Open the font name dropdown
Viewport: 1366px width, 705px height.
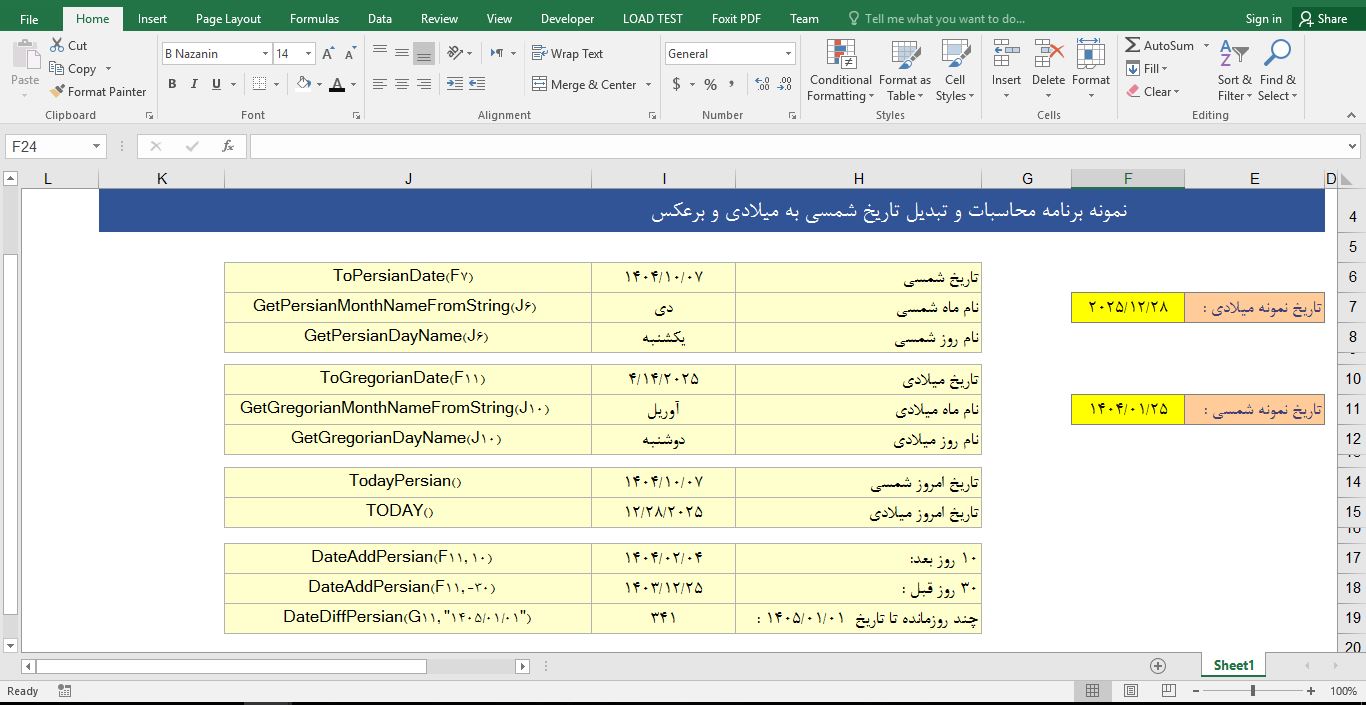pyautogui.click(x=266, y=53)
